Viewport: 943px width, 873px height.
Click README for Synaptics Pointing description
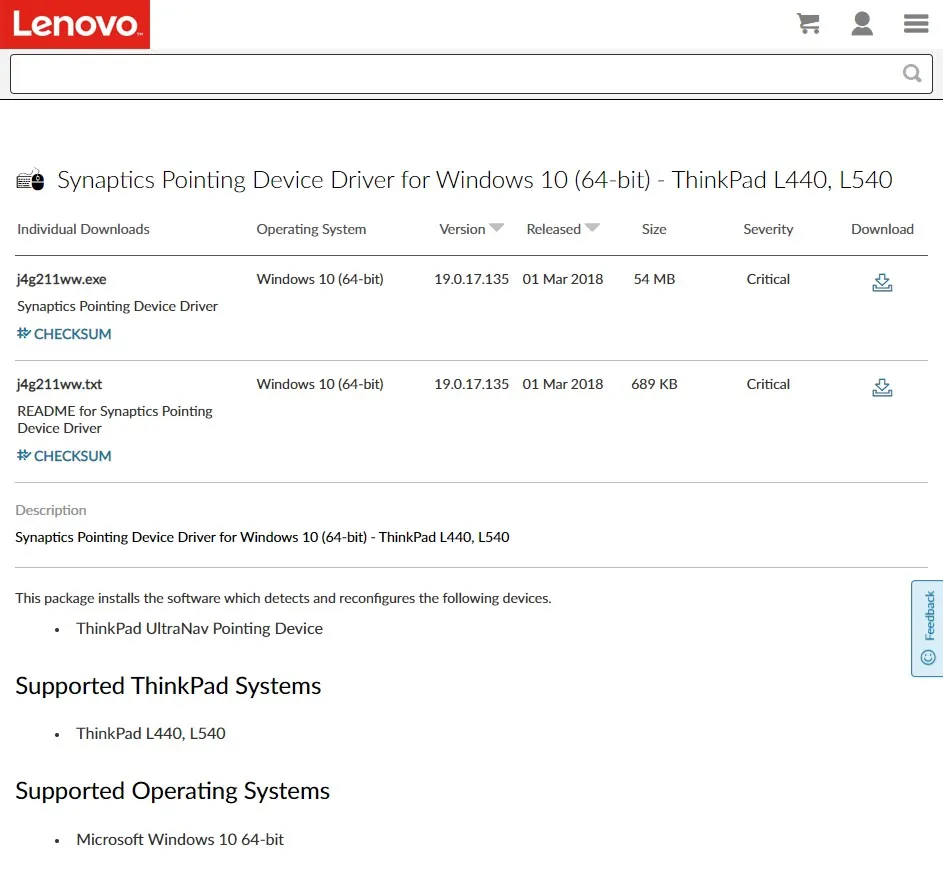(x=115, y=420)
